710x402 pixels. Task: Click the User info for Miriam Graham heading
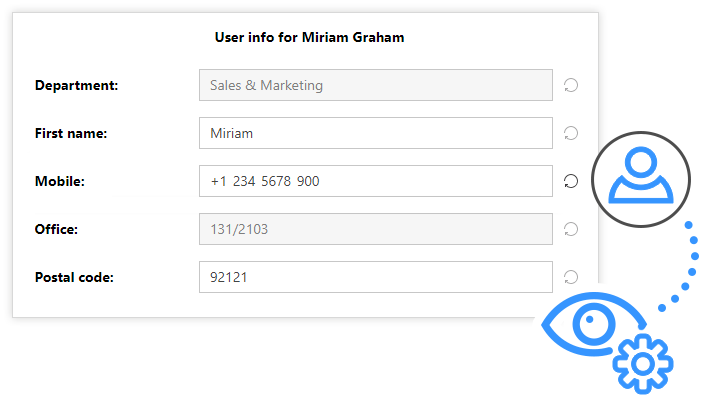309,37
